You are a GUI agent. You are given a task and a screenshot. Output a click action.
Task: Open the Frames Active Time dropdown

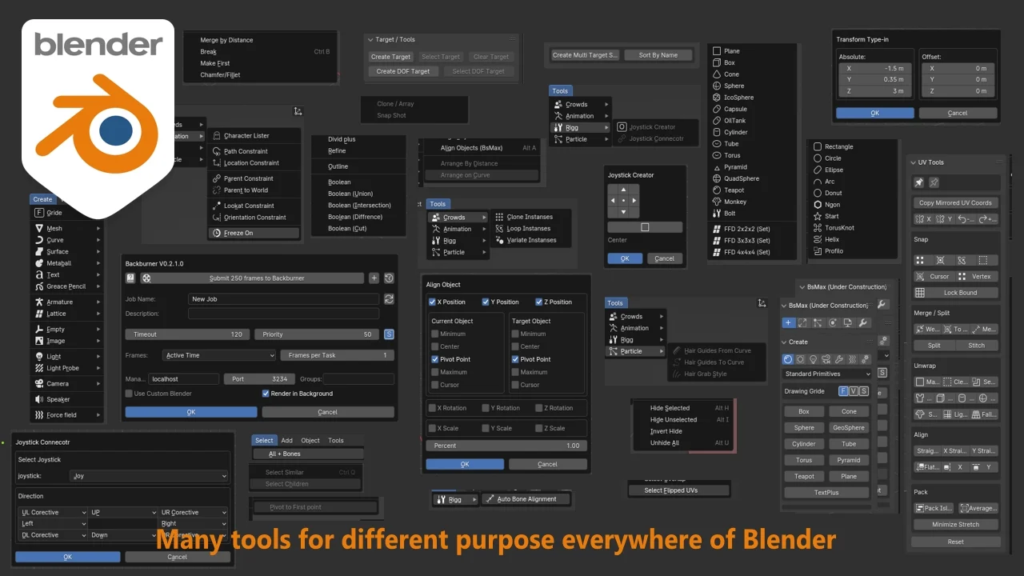click(x=218, y=355)
